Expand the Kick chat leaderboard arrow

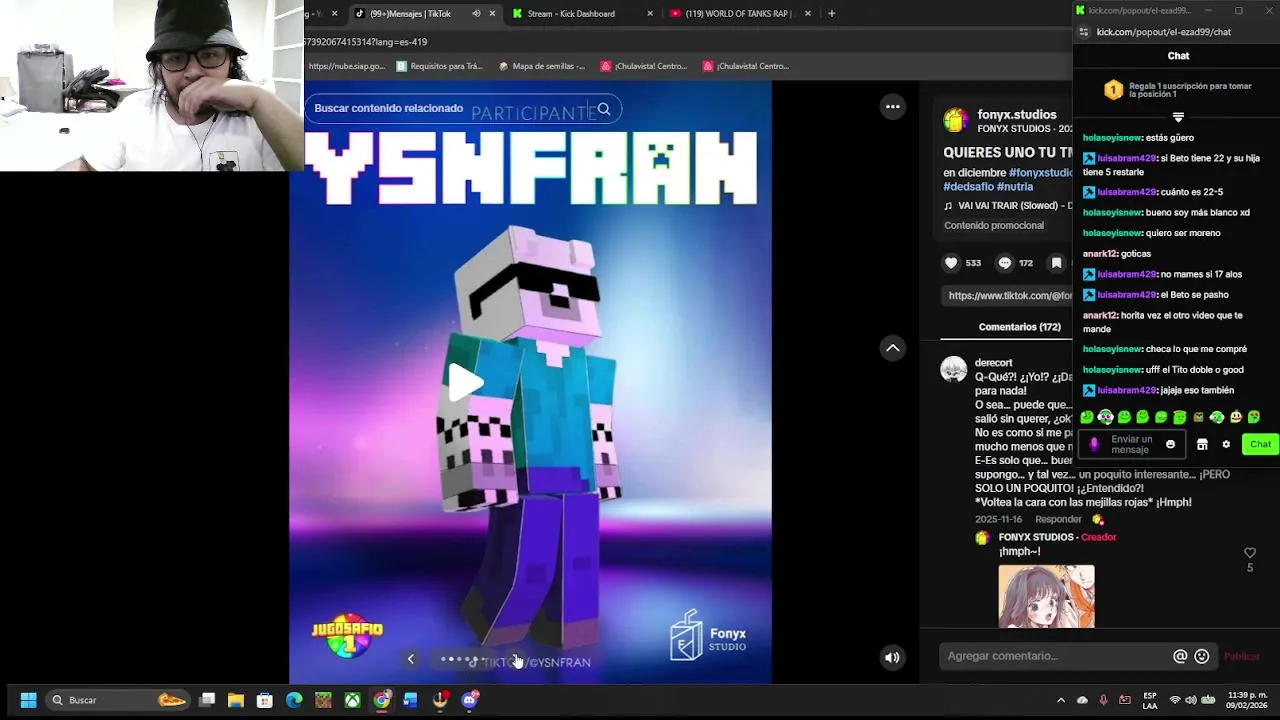coord(1178,117)
